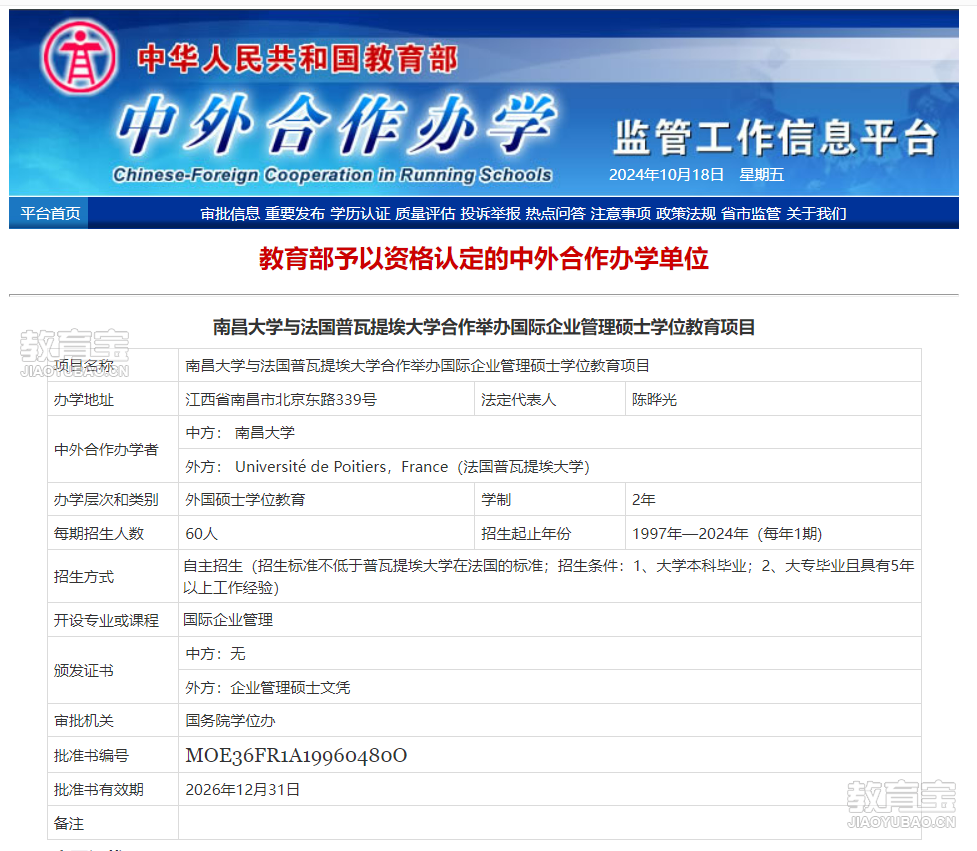The height and width of the screenshot is (851, 977).
Task: Click 外国硕士学位教育 cell
Action: (326, 499)
